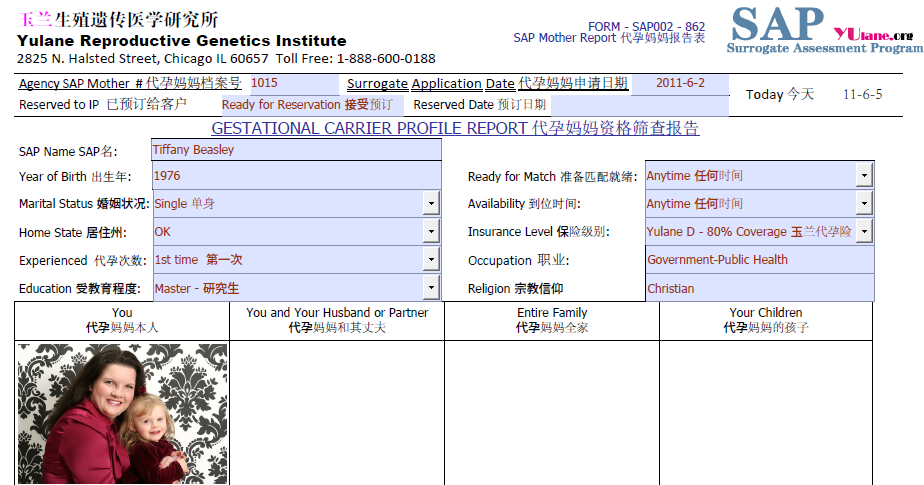The image size is (924, 485).
Task: Click the Religion field 'Christian'
Action: coord(760,288)
